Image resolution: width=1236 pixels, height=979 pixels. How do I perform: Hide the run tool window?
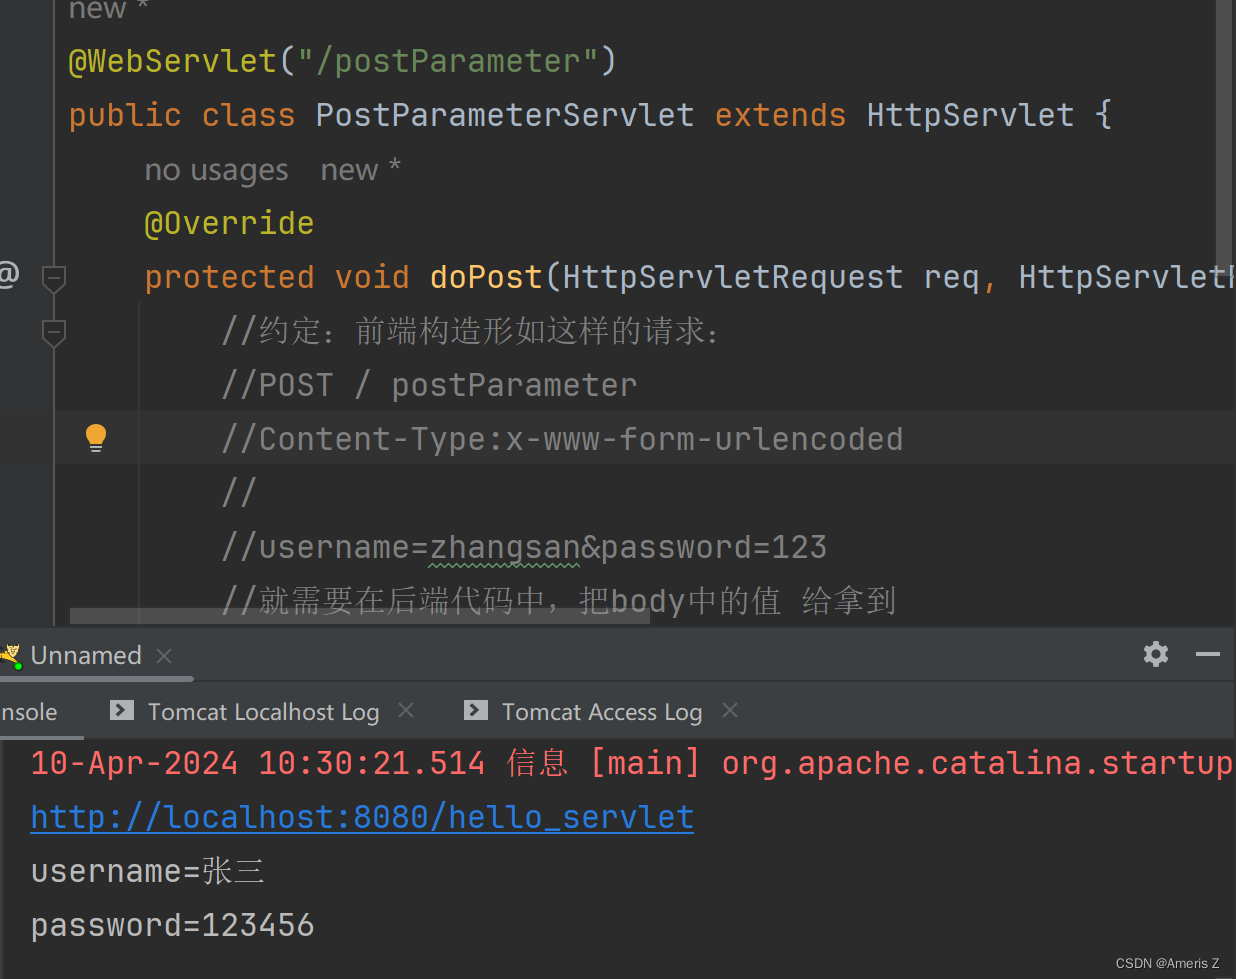point(1208,654)
